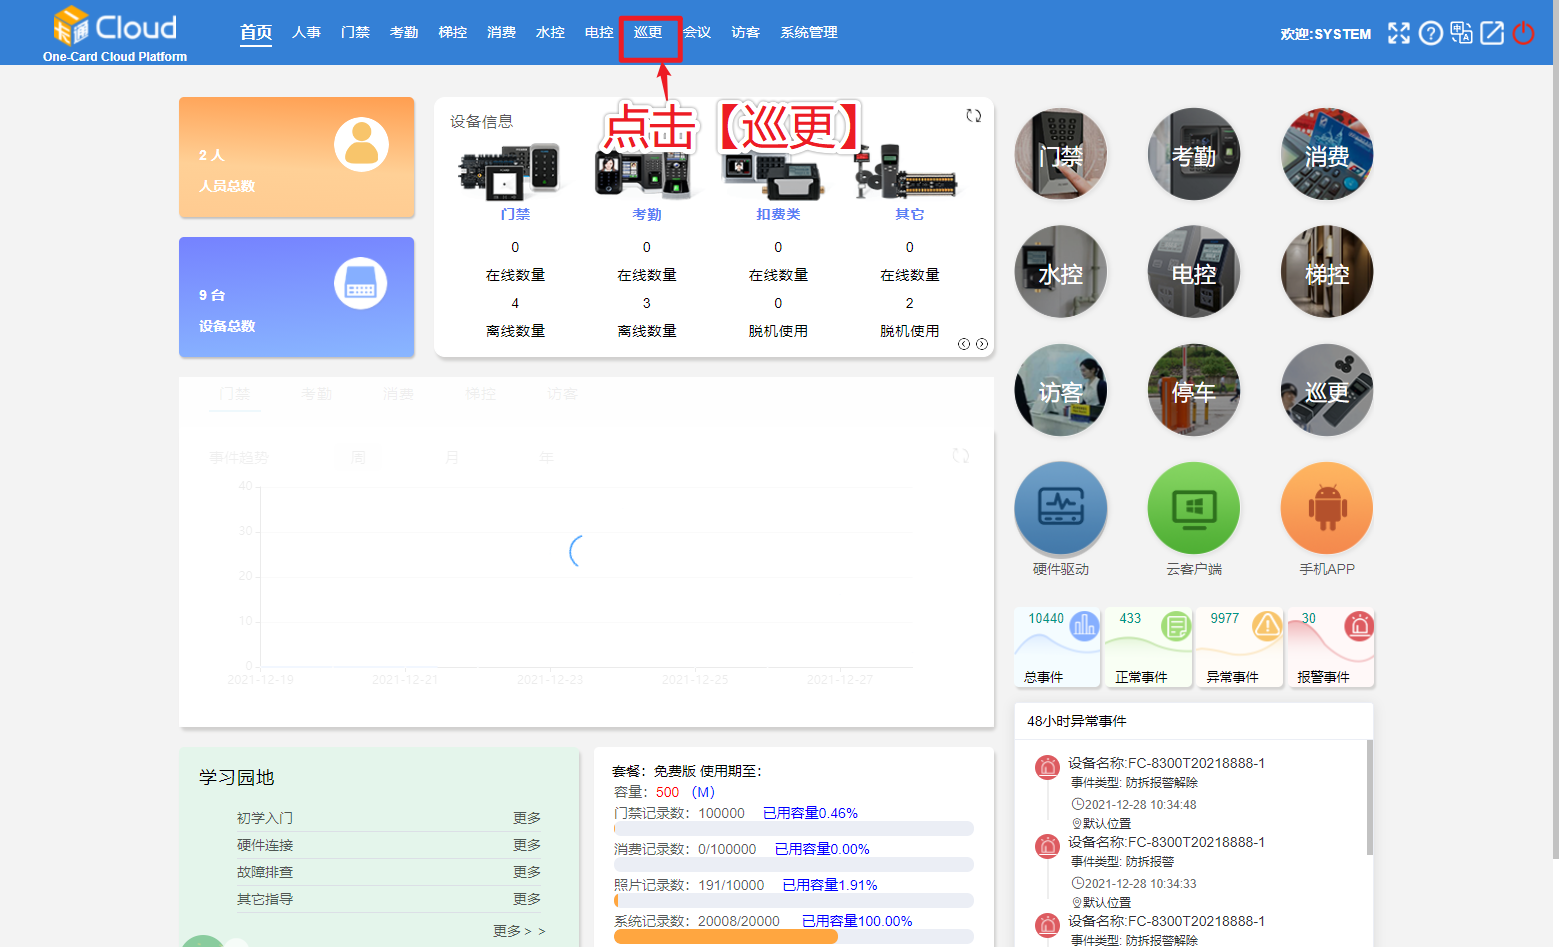
Task: Expand 更多 at bottom of 学习园地
Action: pos(518,931)
